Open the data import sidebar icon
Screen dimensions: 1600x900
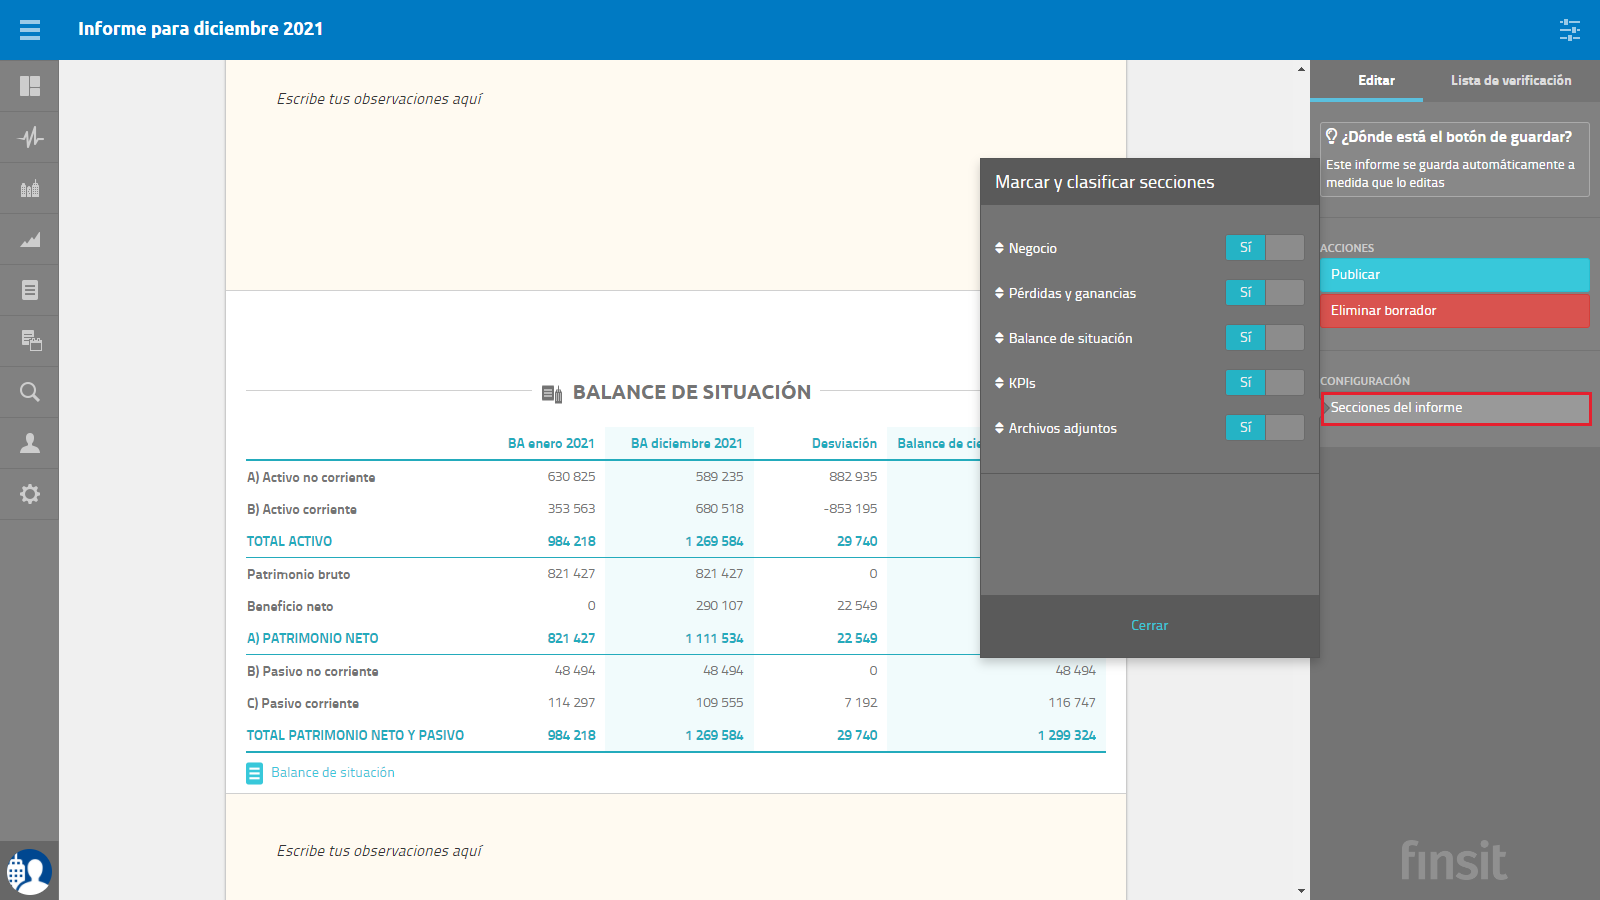pyautogui.click(x=31, y=341)
